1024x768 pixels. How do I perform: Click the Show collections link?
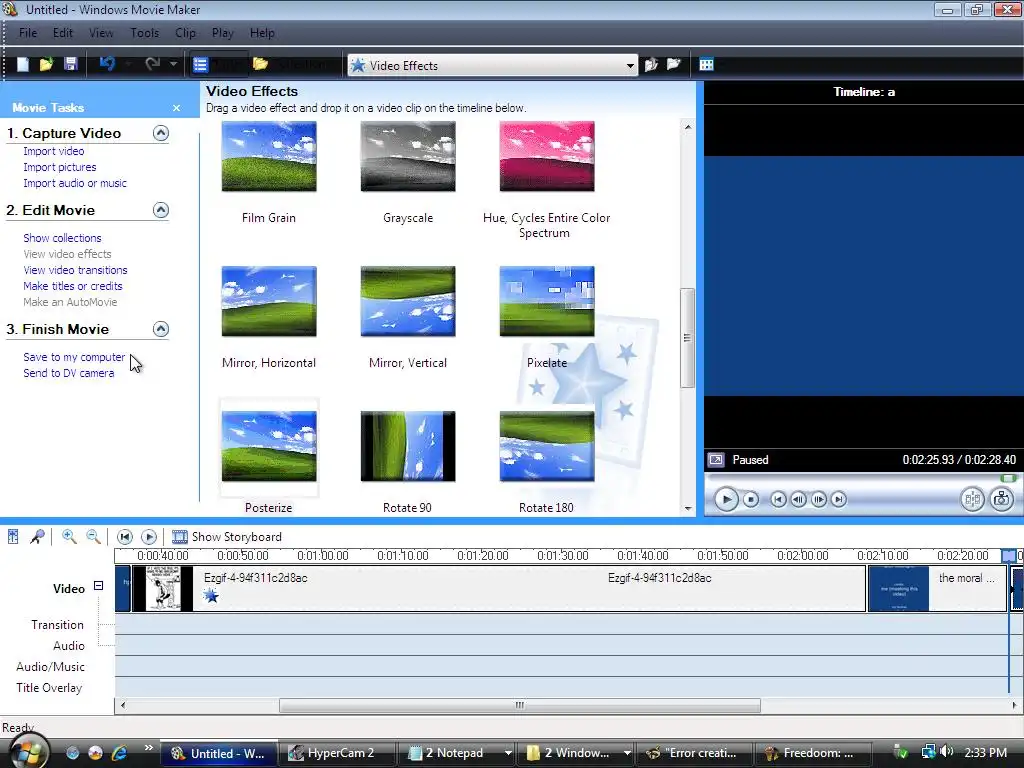[62, 238]
